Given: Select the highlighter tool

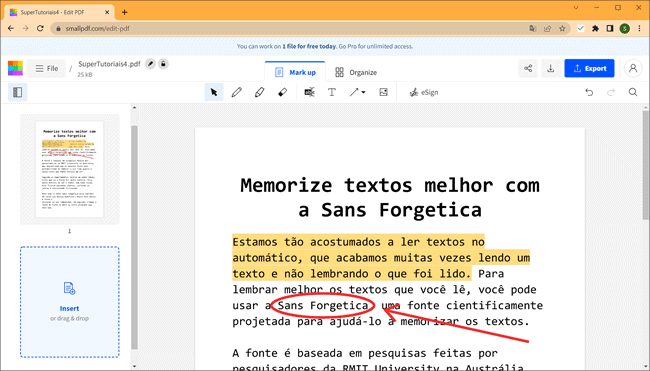Looking at the screenshot, I should (x=260, y=92).
